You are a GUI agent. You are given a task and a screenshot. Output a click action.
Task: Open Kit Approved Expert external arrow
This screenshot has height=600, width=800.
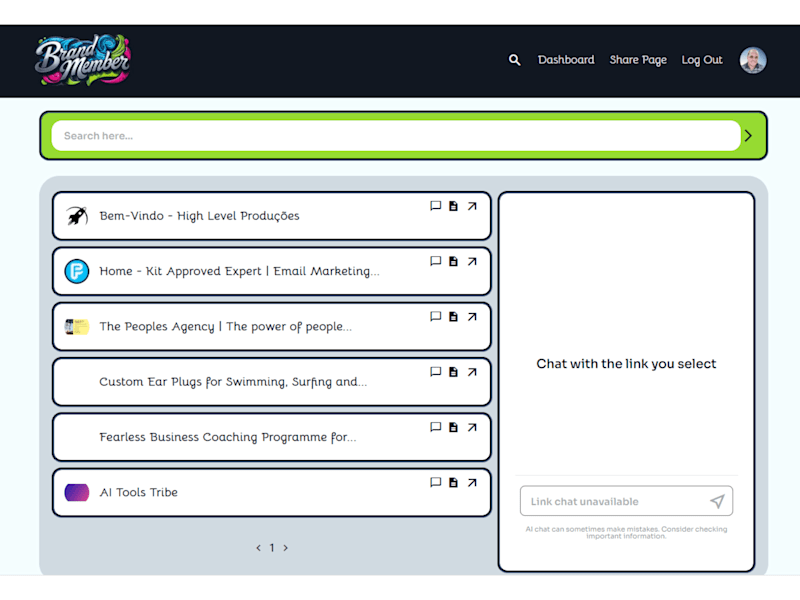point(472,261)
